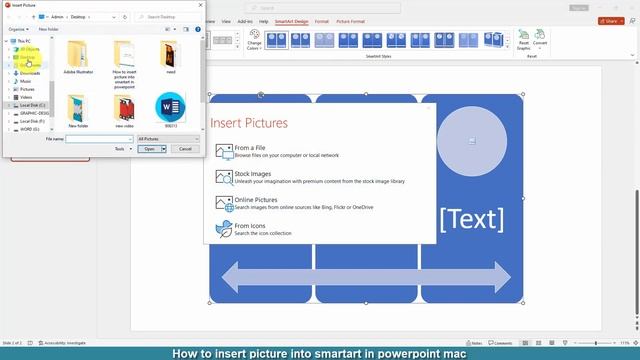Image resolution: width=640 pixels, height=360 pixels.
Task: Choose 'Online Pictures' option
Action: click(x=294, y=203)
